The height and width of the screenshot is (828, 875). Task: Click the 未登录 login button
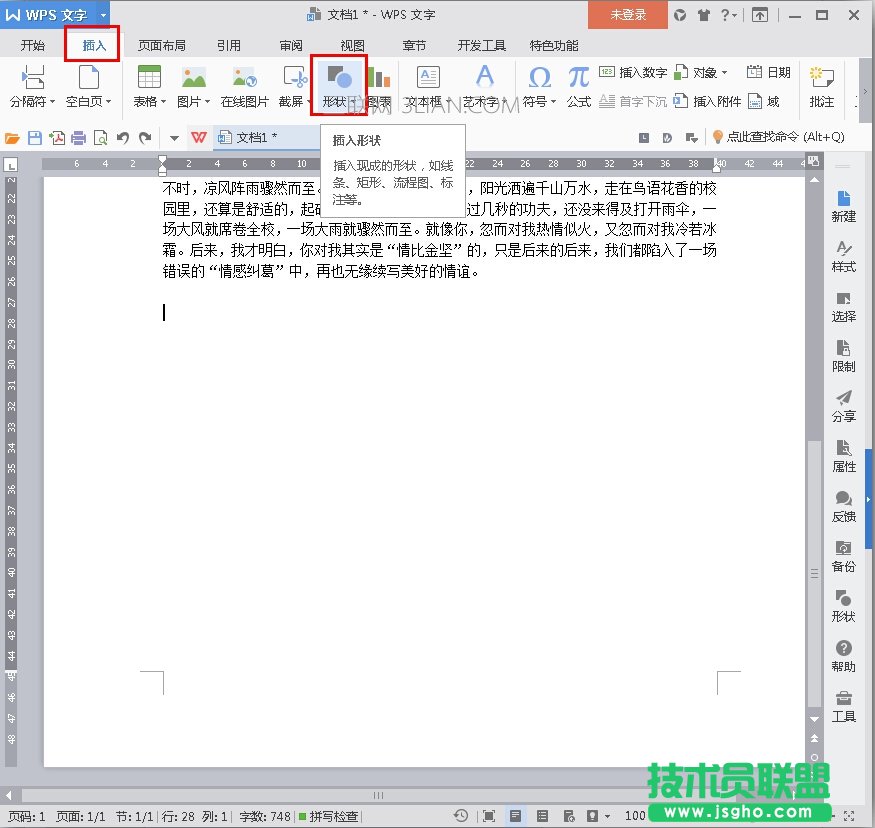(627, 16)
